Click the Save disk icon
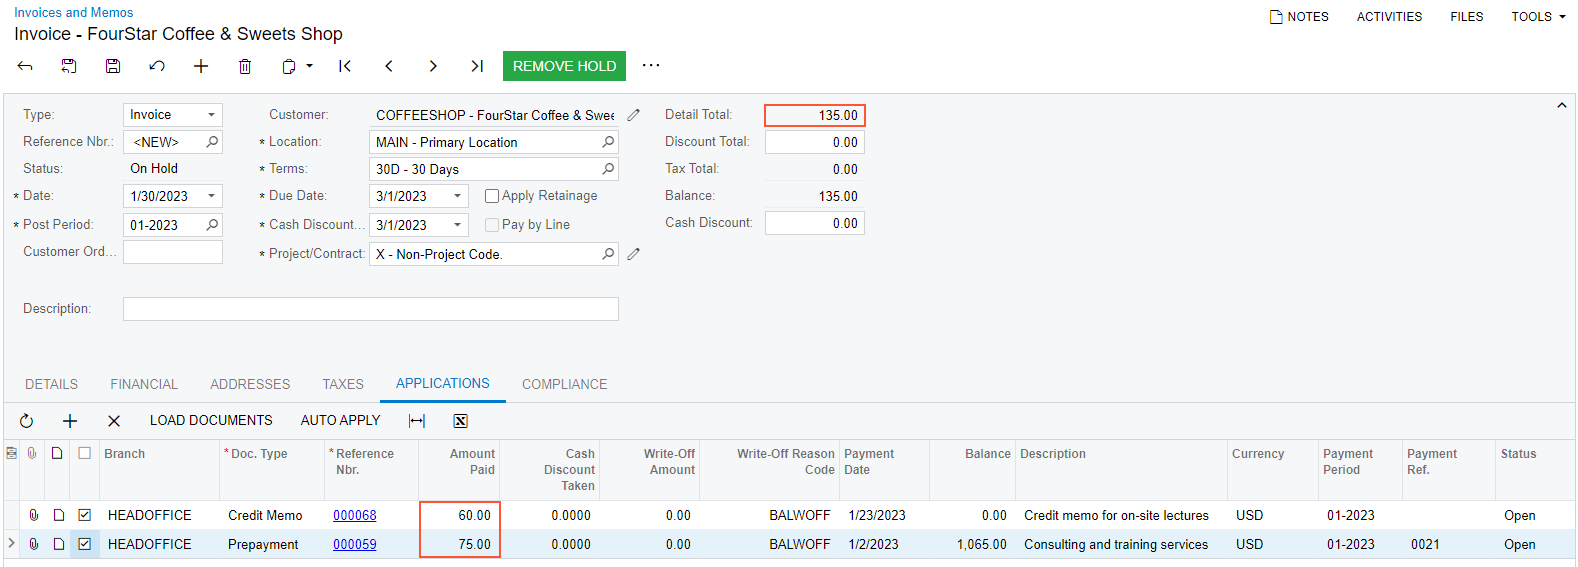The width and height of the screenshot is (1578, 567). coord(113,66)
